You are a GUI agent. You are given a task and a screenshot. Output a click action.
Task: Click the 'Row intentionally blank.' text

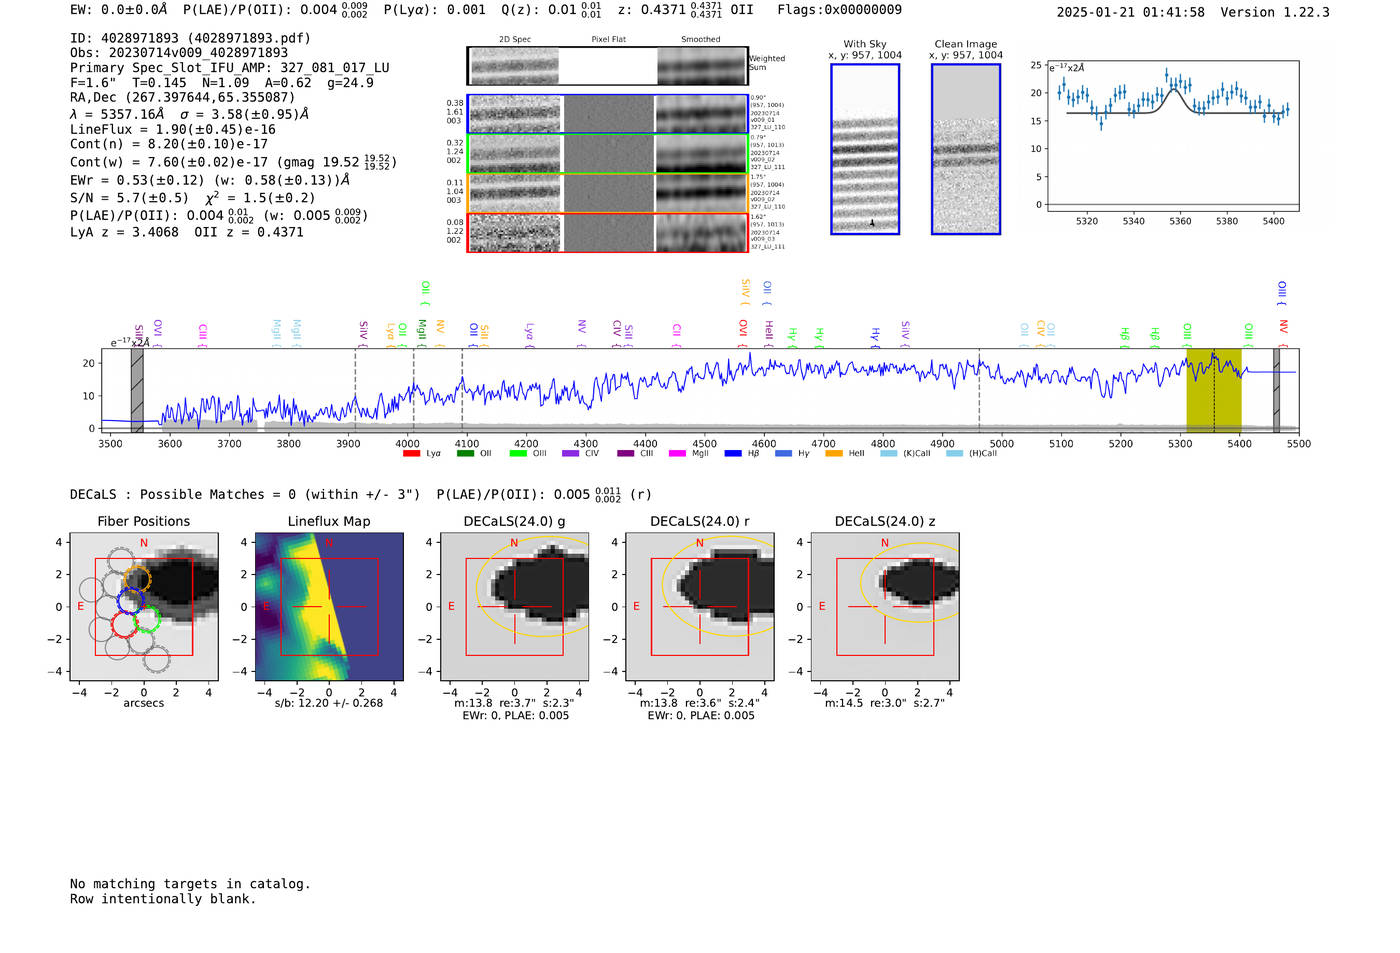point(163,899)
